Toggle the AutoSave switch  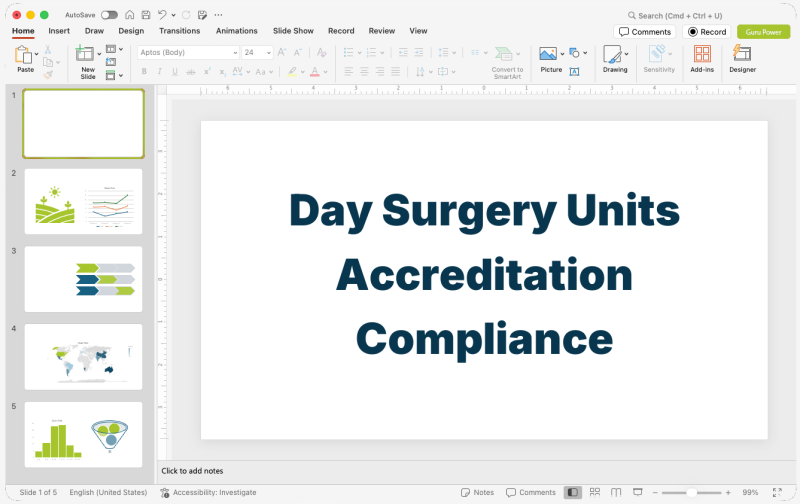tap(109, 15)
